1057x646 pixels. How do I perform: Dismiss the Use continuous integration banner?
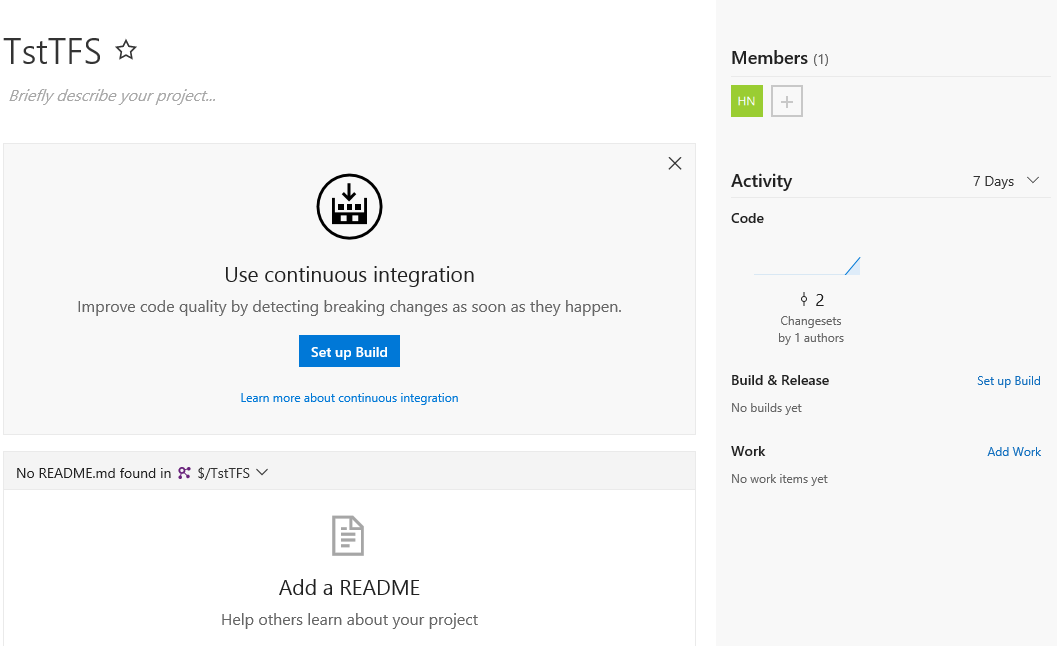pos(675,162)
